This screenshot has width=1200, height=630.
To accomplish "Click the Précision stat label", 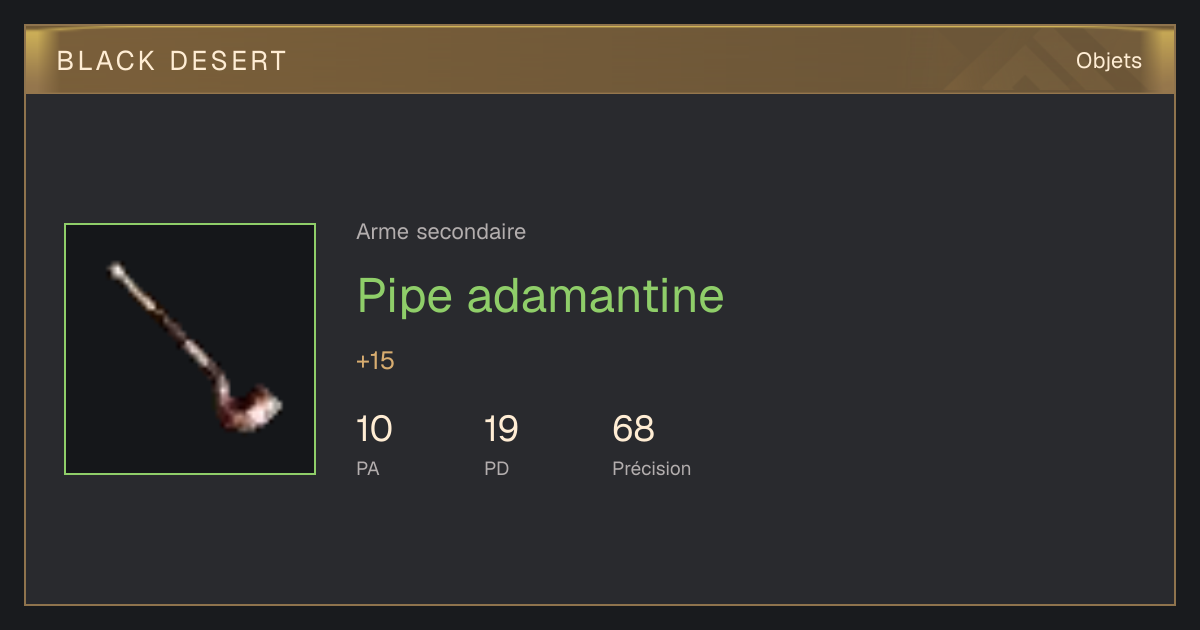I will click(x=652, y=468).
